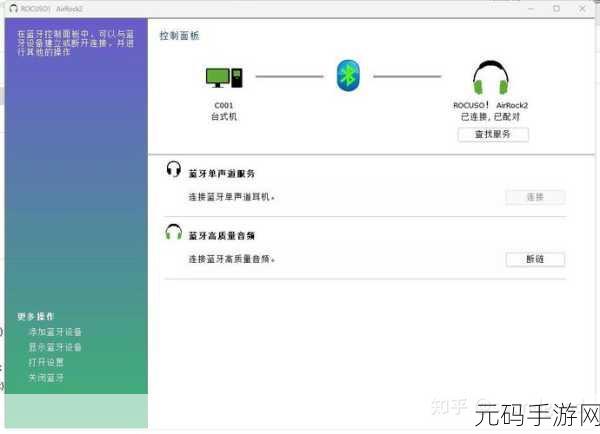Click the 控制面板 title text
The width and height of the screenshot is (600, 434).
click(x=179, y=36)
